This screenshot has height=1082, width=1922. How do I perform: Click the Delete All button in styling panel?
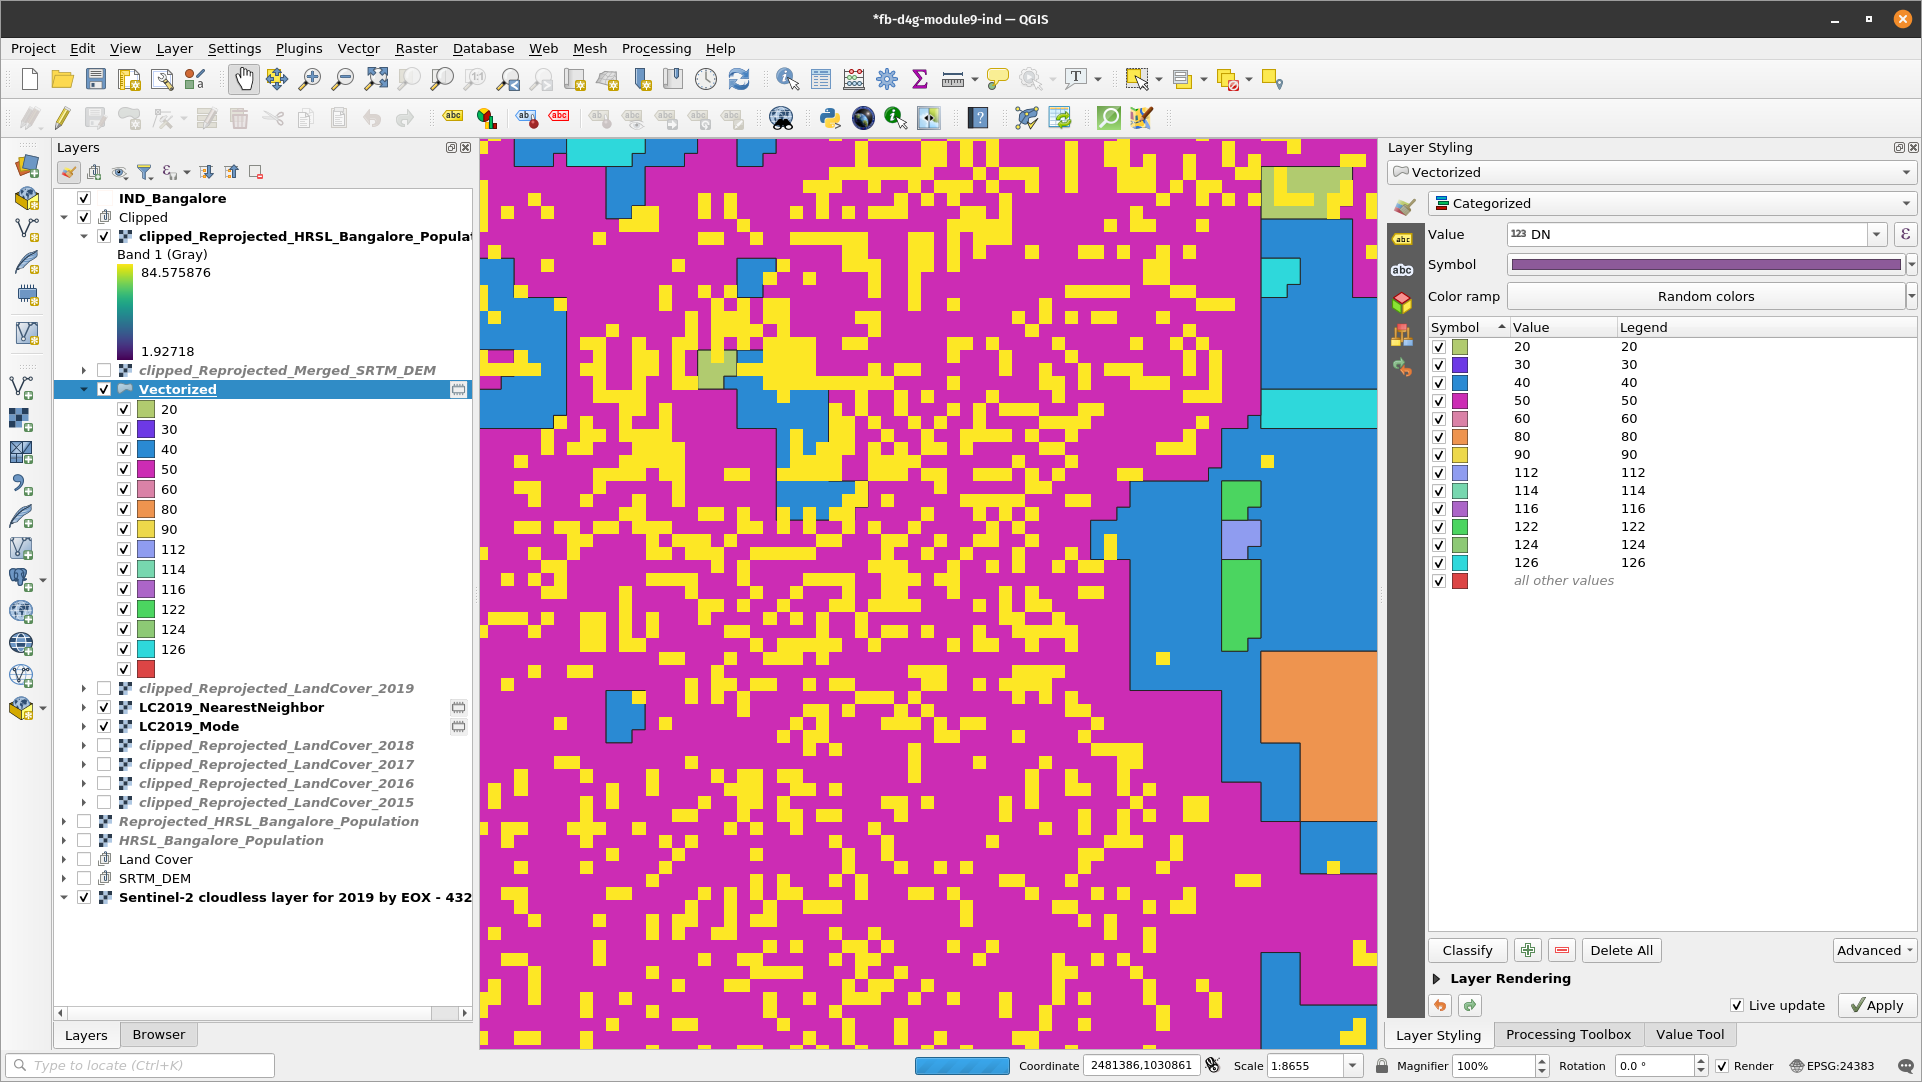(1621, 950)
